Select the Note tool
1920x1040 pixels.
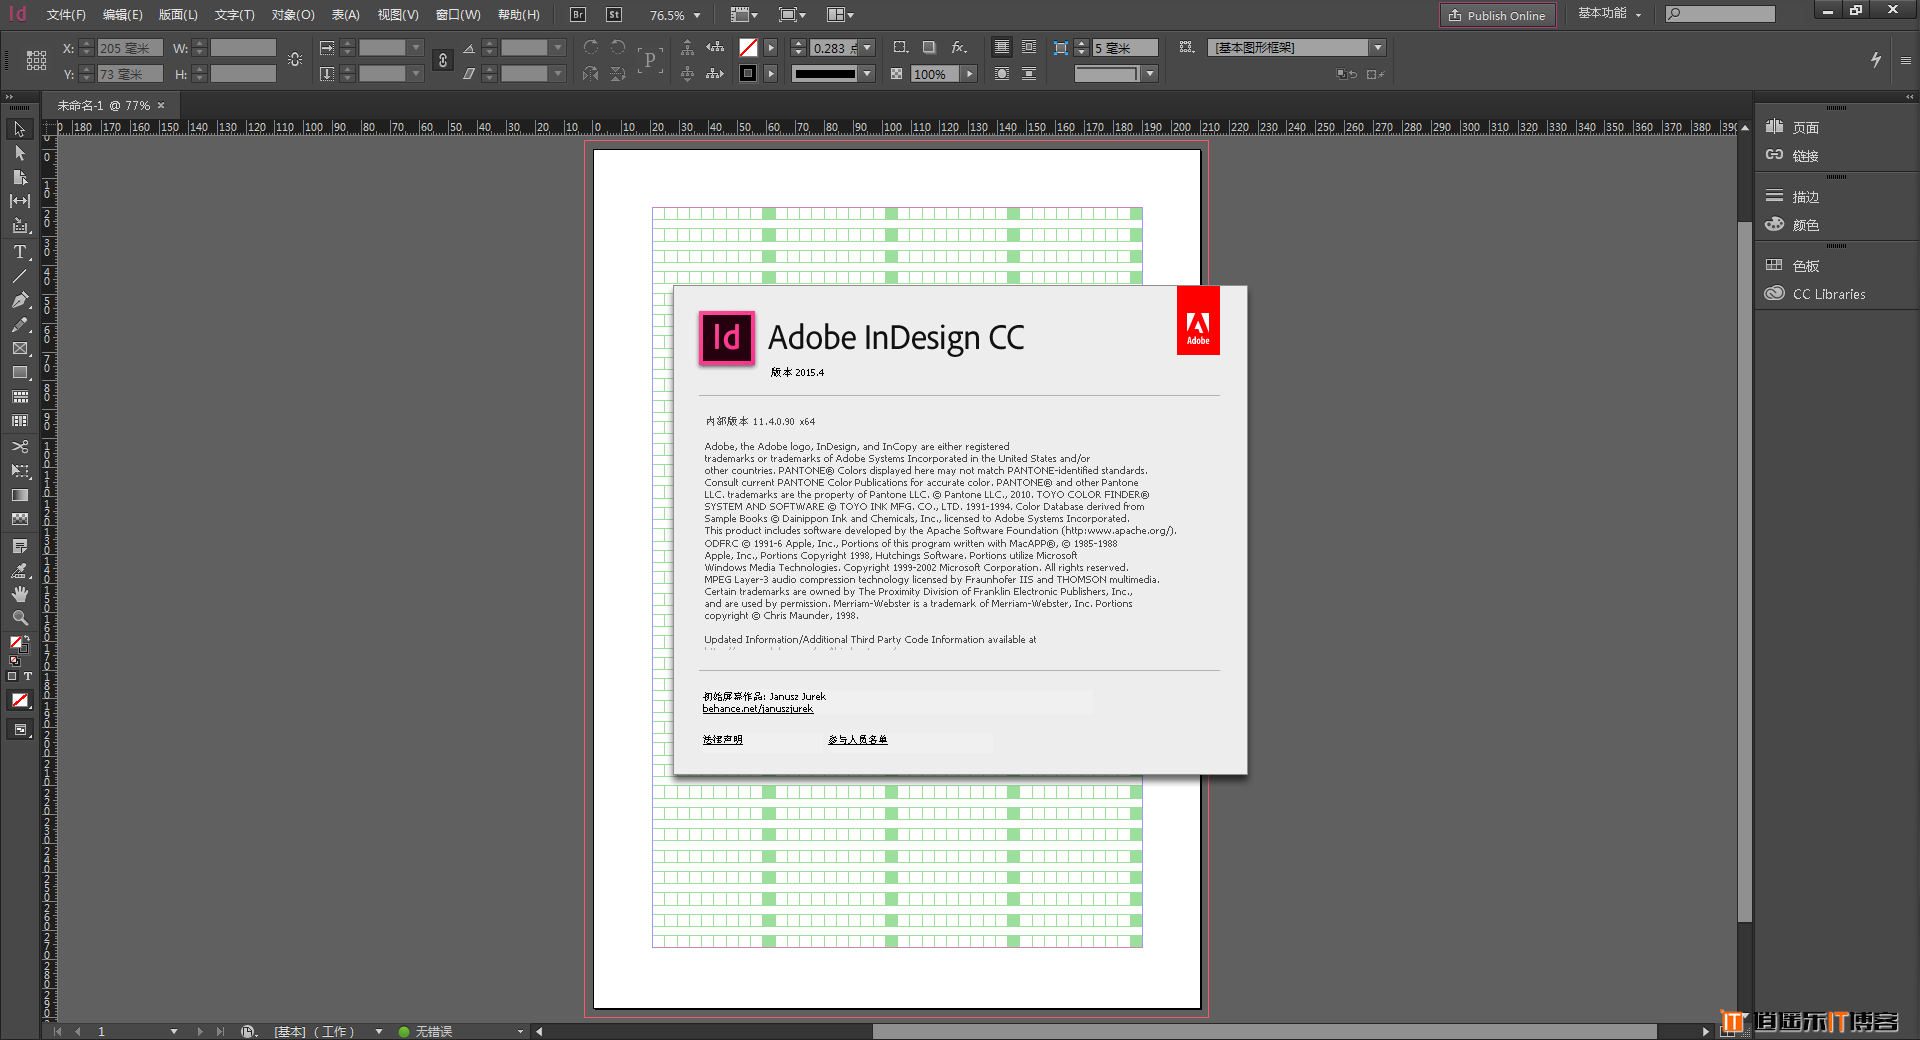click(x=19, y=546)
